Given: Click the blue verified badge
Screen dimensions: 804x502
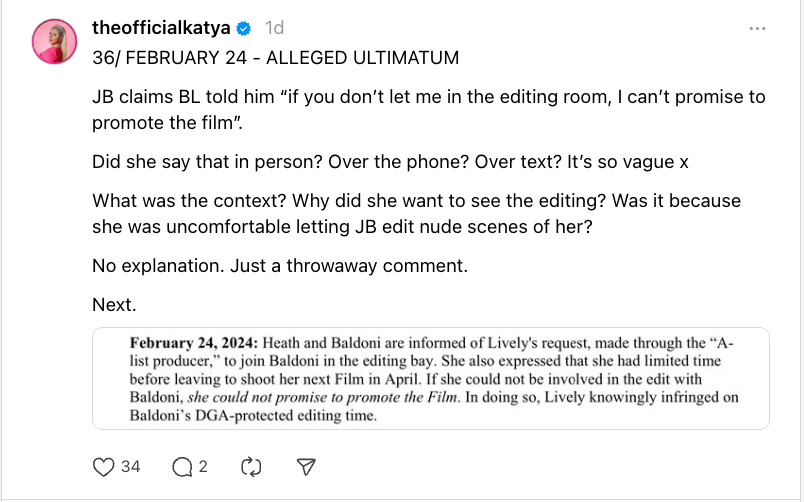Looking at the screenshot, I should click(x=243, y=30).
